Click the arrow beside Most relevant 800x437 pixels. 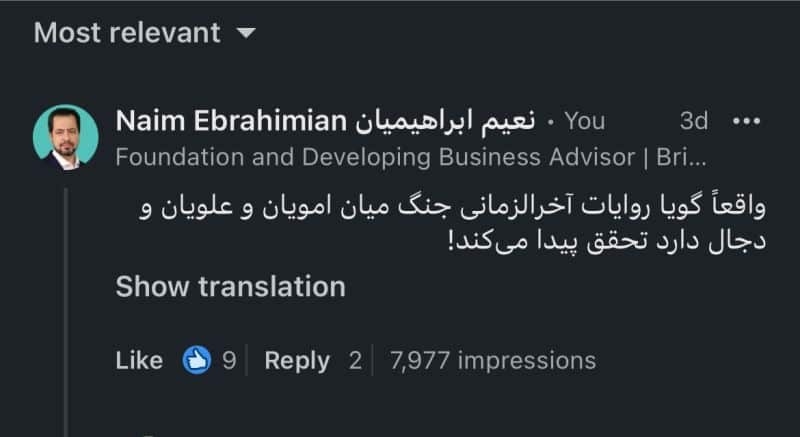point(246,34)
